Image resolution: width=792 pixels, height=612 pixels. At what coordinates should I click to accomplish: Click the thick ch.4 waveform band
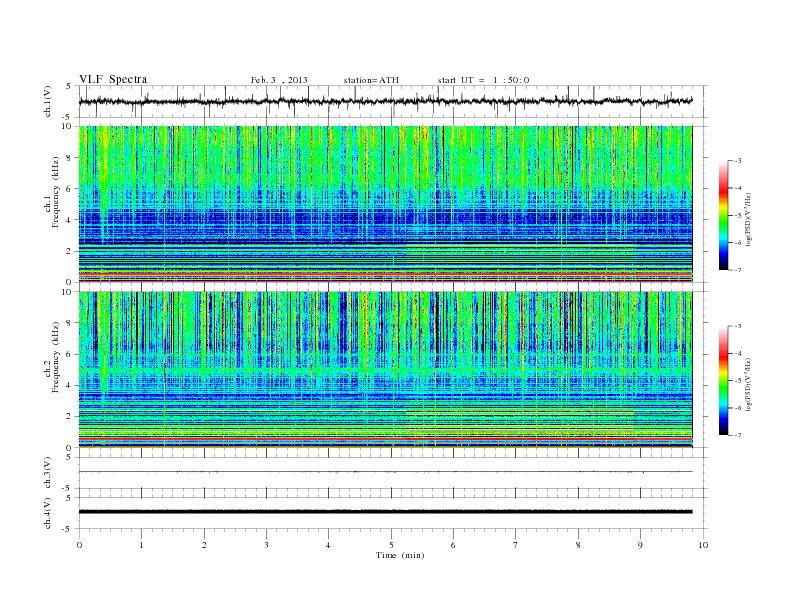pyautogui.click(x=385, y=512)
